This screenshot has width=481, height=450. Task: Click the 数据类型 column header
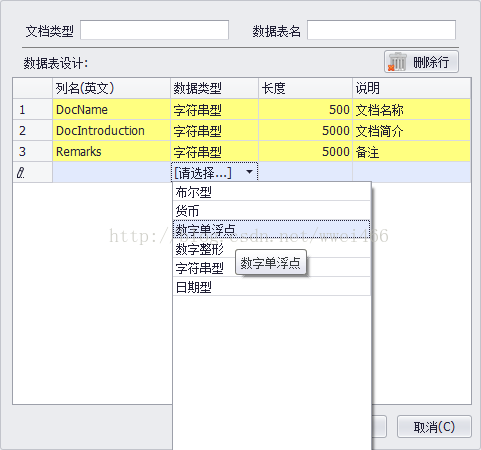(214, 88)
